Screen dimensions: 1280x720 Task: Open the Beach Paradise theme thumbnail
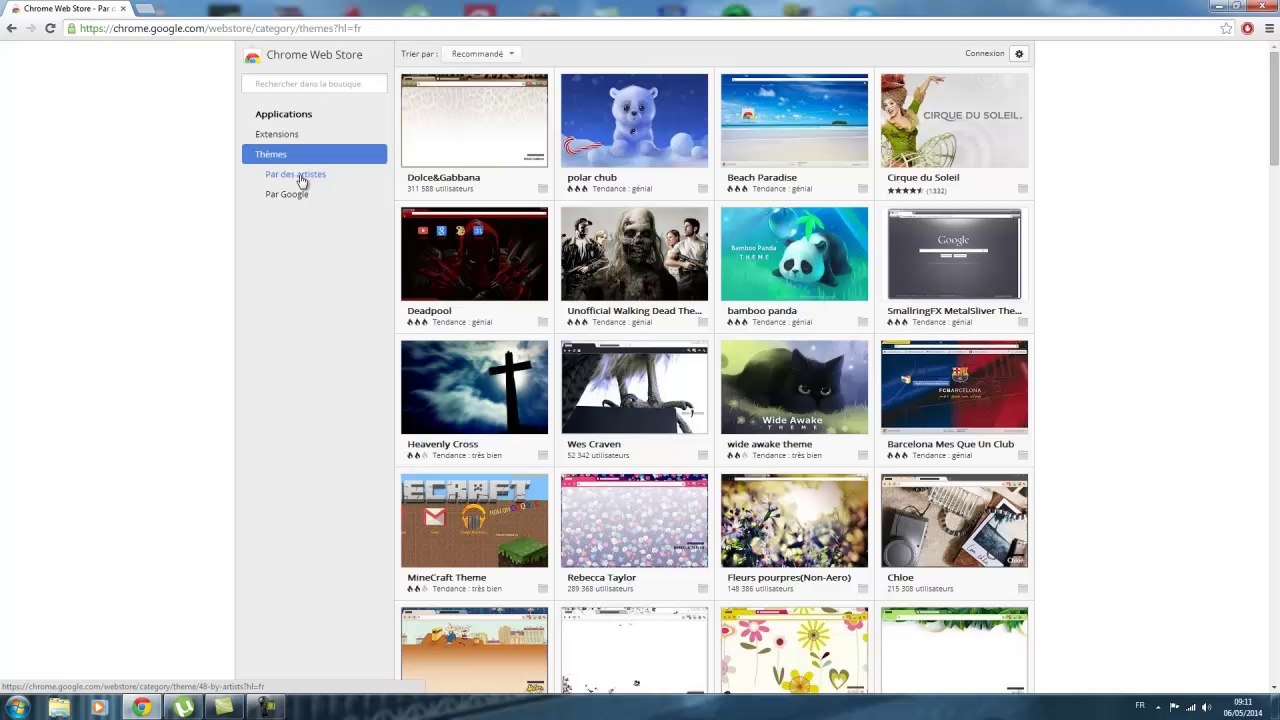click(794, 120)
